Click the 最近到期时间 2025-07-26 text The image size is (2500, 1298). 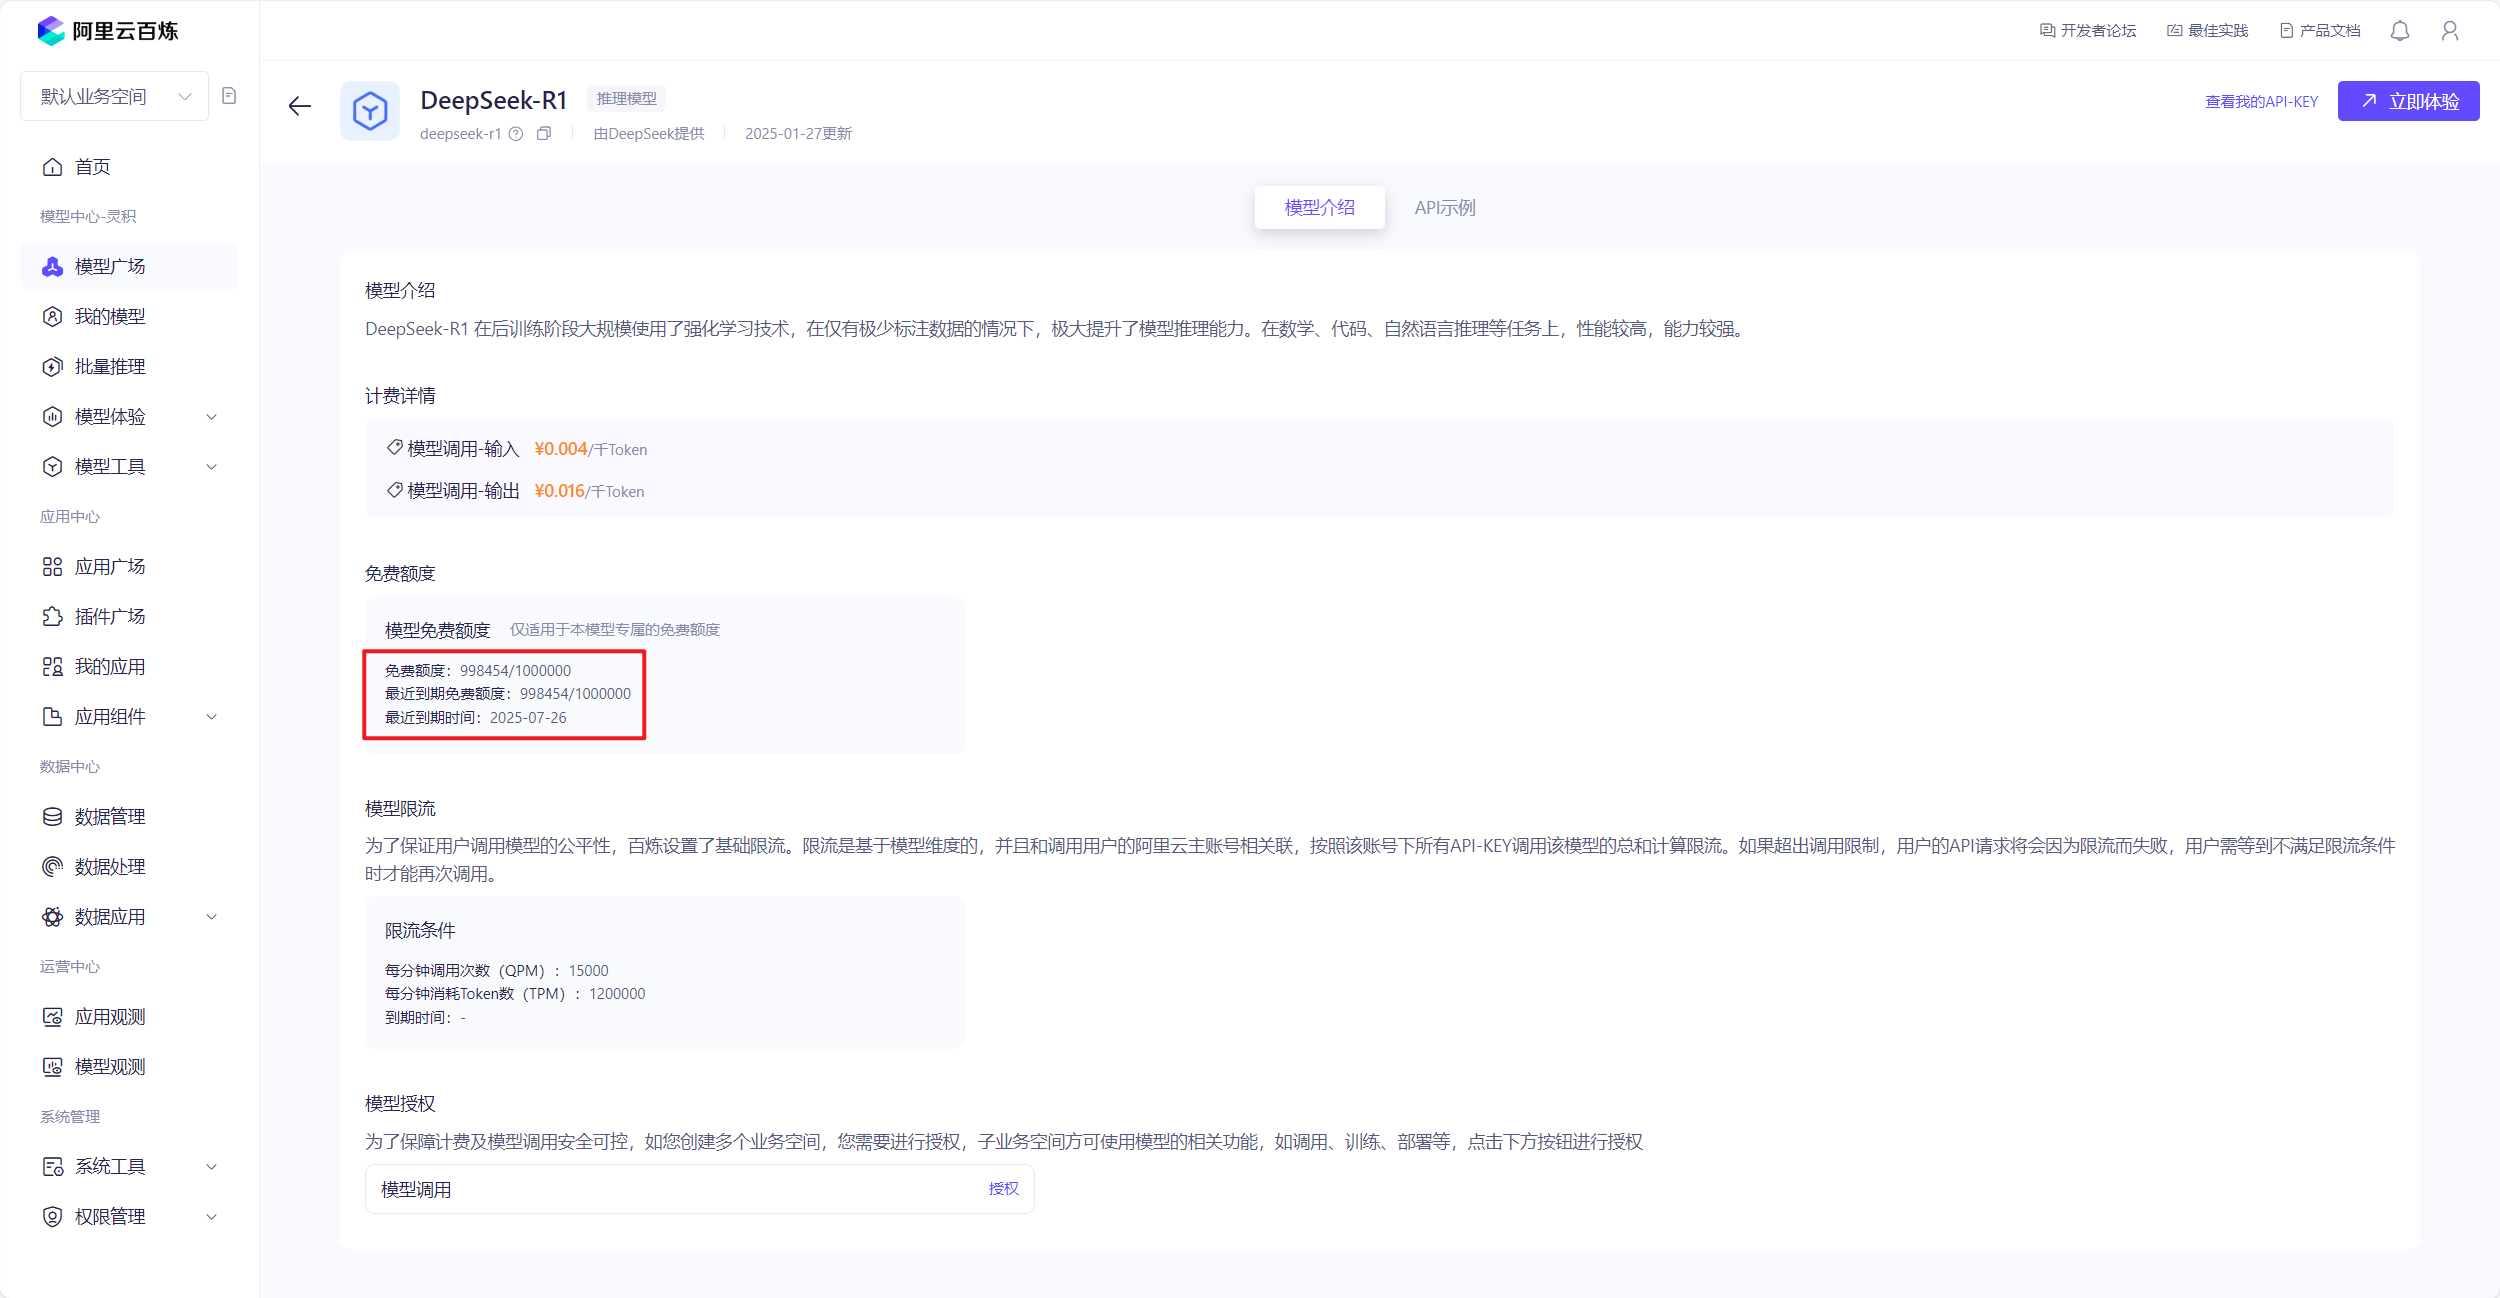(x=476, y=718)
